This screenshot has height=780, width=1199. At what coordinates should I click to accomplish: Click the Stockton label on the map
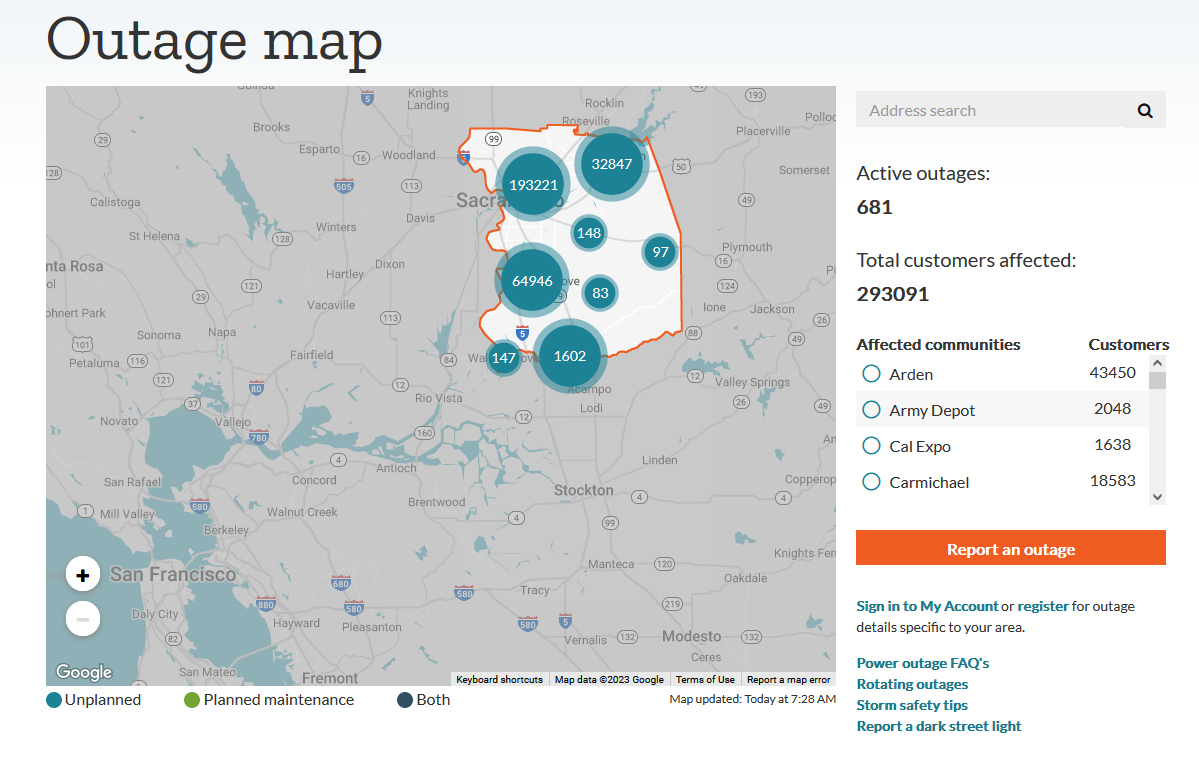click(583, 491)
